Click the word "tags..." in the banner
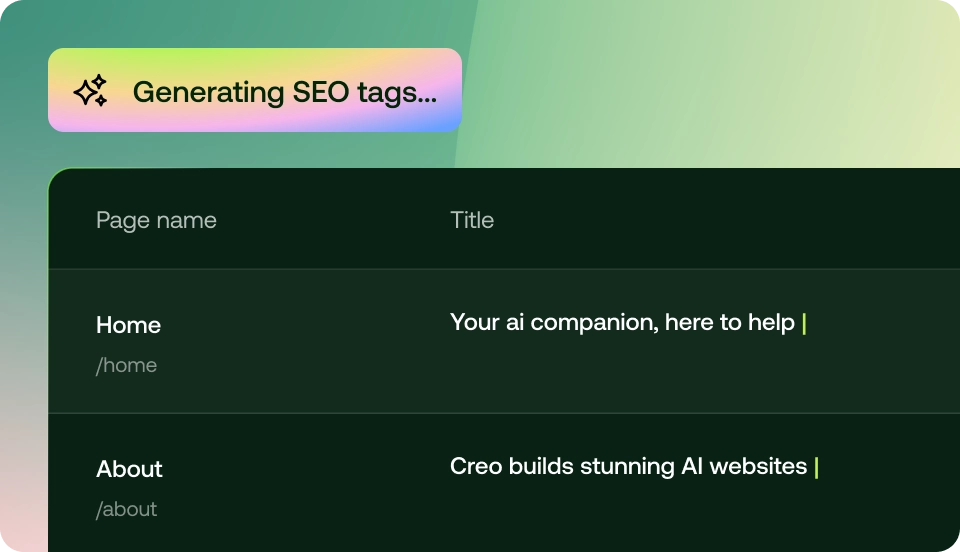 click(397, 92)
